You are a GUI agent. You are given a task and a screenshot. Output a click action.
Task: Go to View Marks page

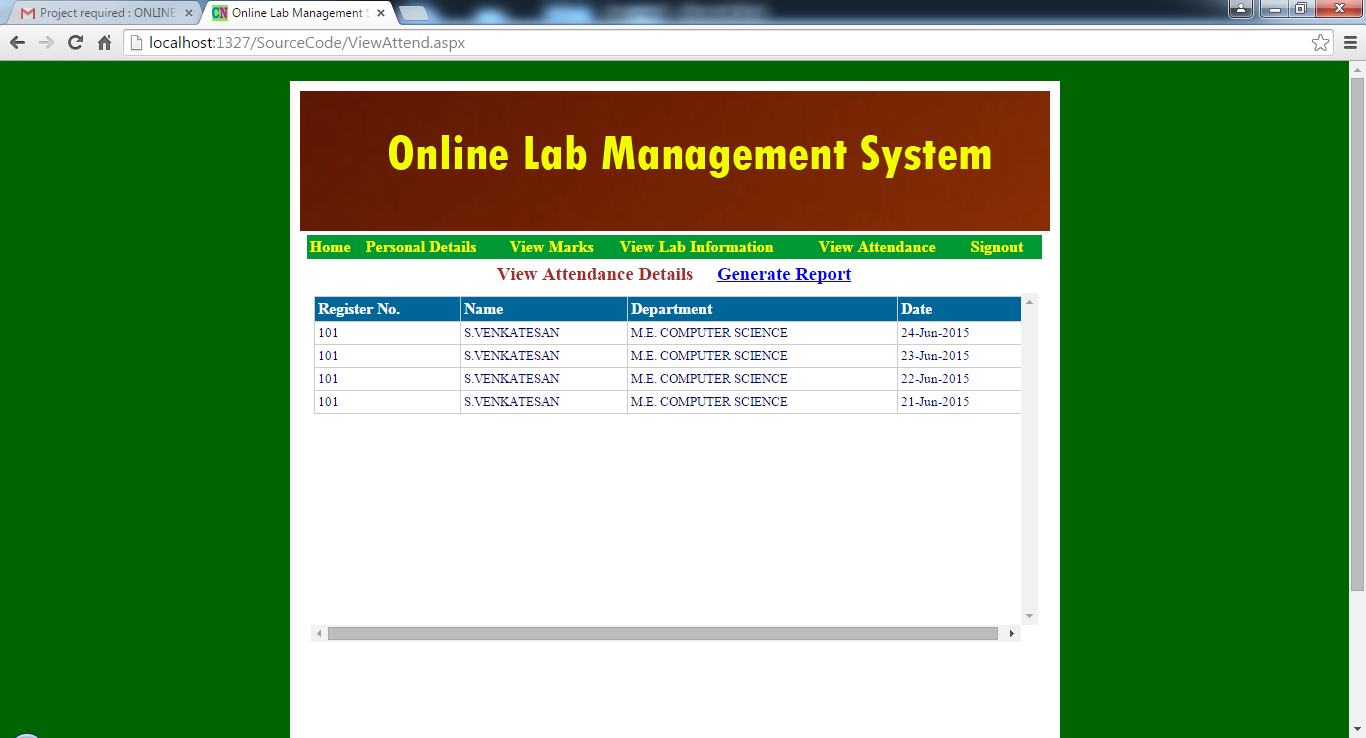point(551,247)
